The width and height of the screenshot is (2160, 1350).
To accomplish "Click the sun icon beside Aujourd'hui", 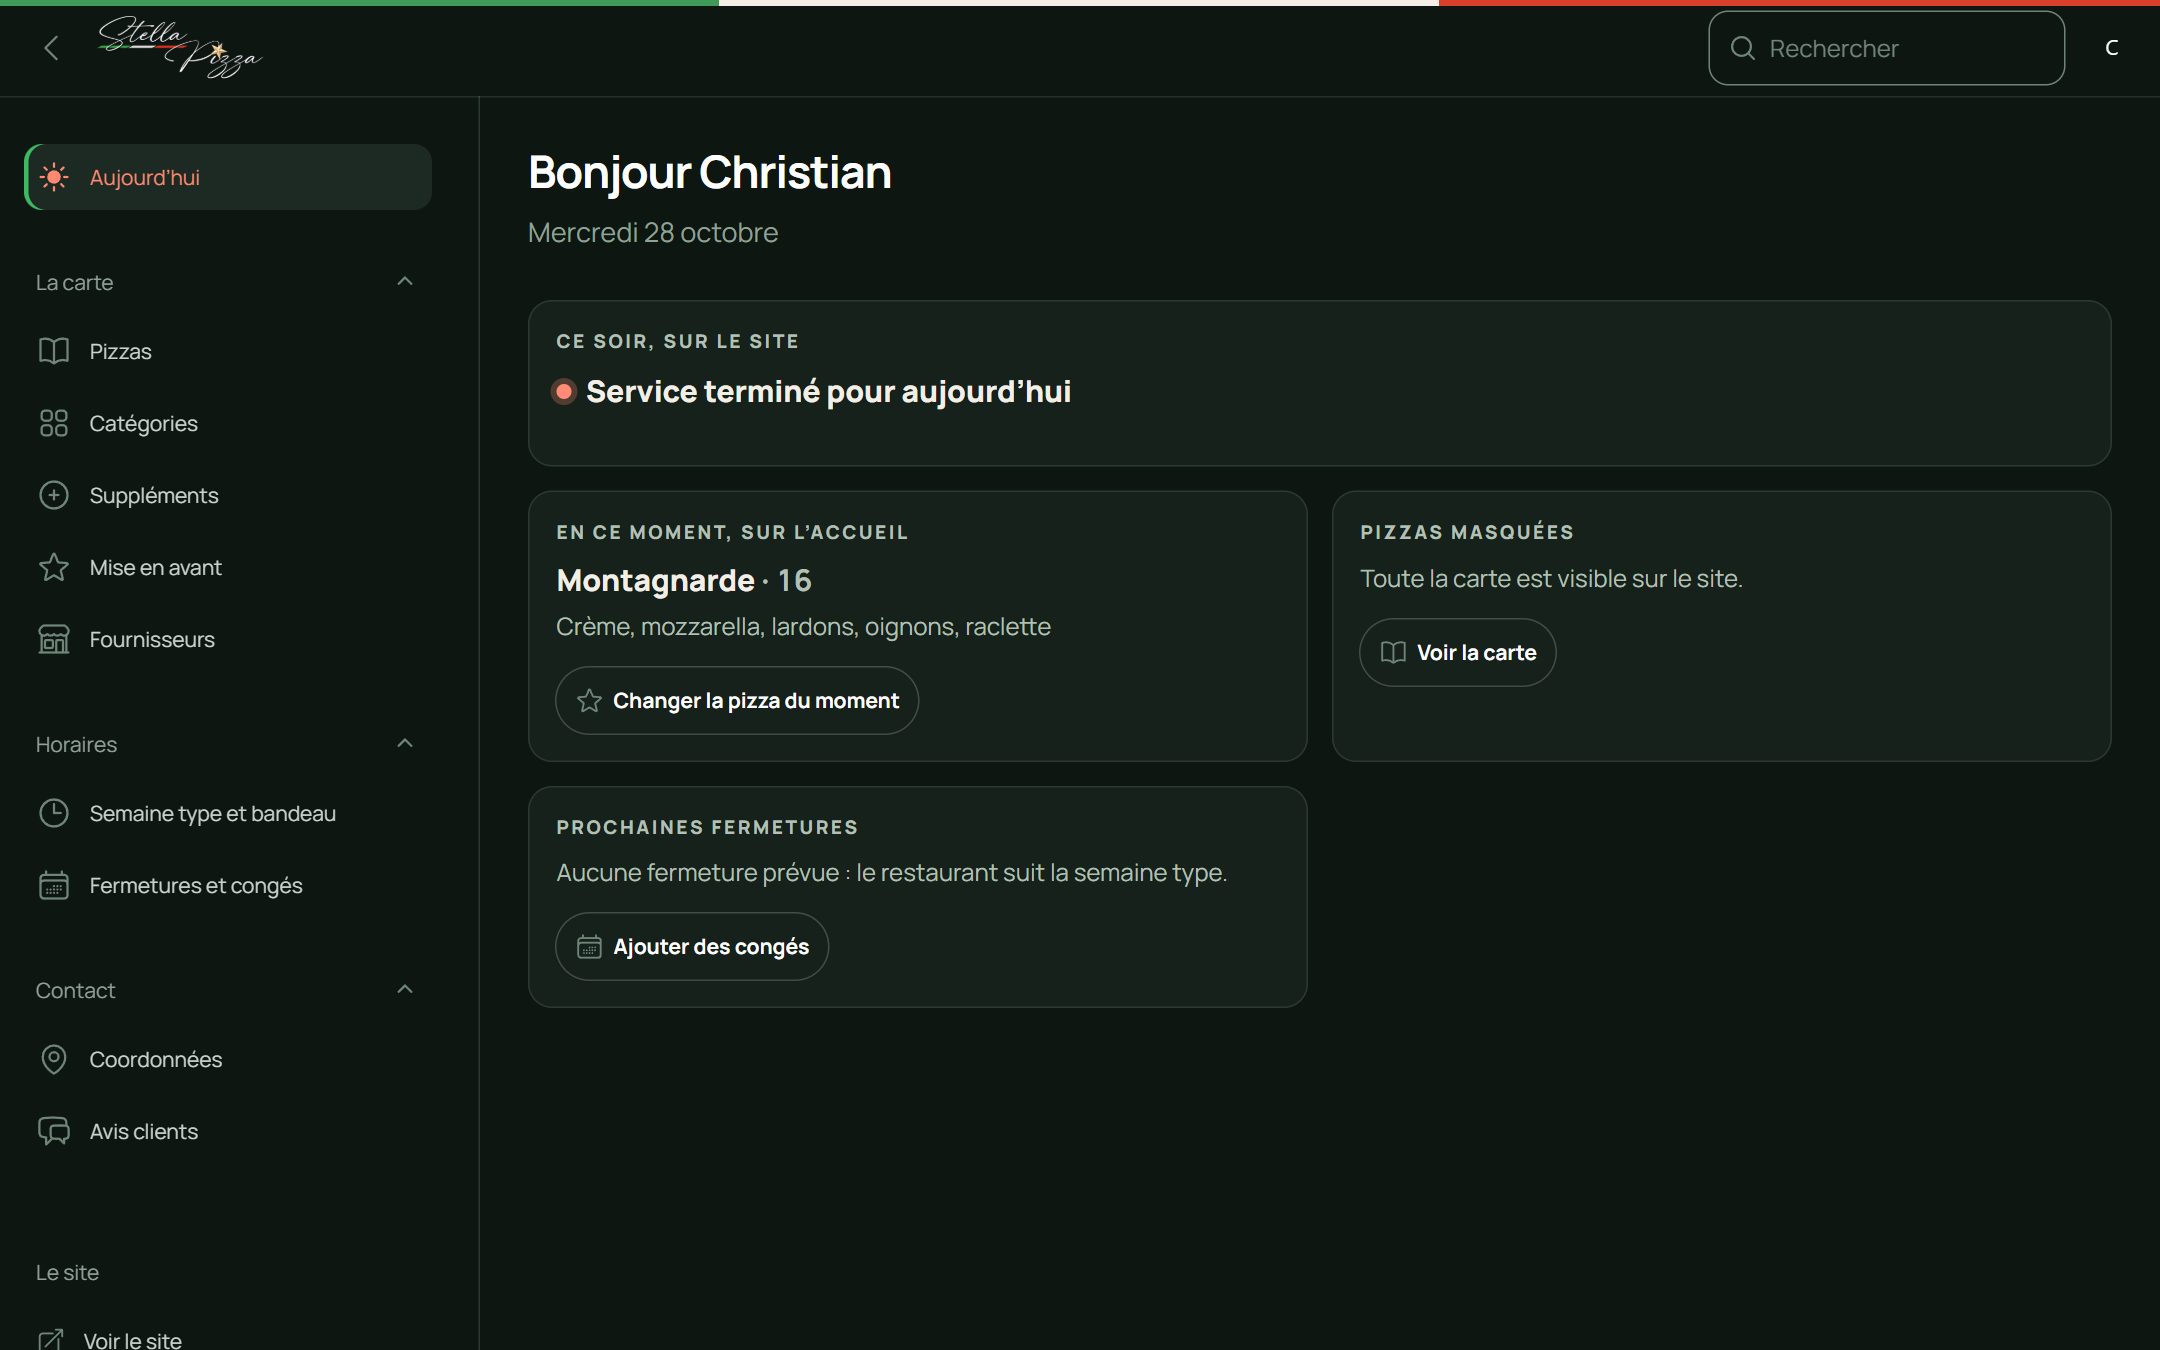I will [54, 177].
